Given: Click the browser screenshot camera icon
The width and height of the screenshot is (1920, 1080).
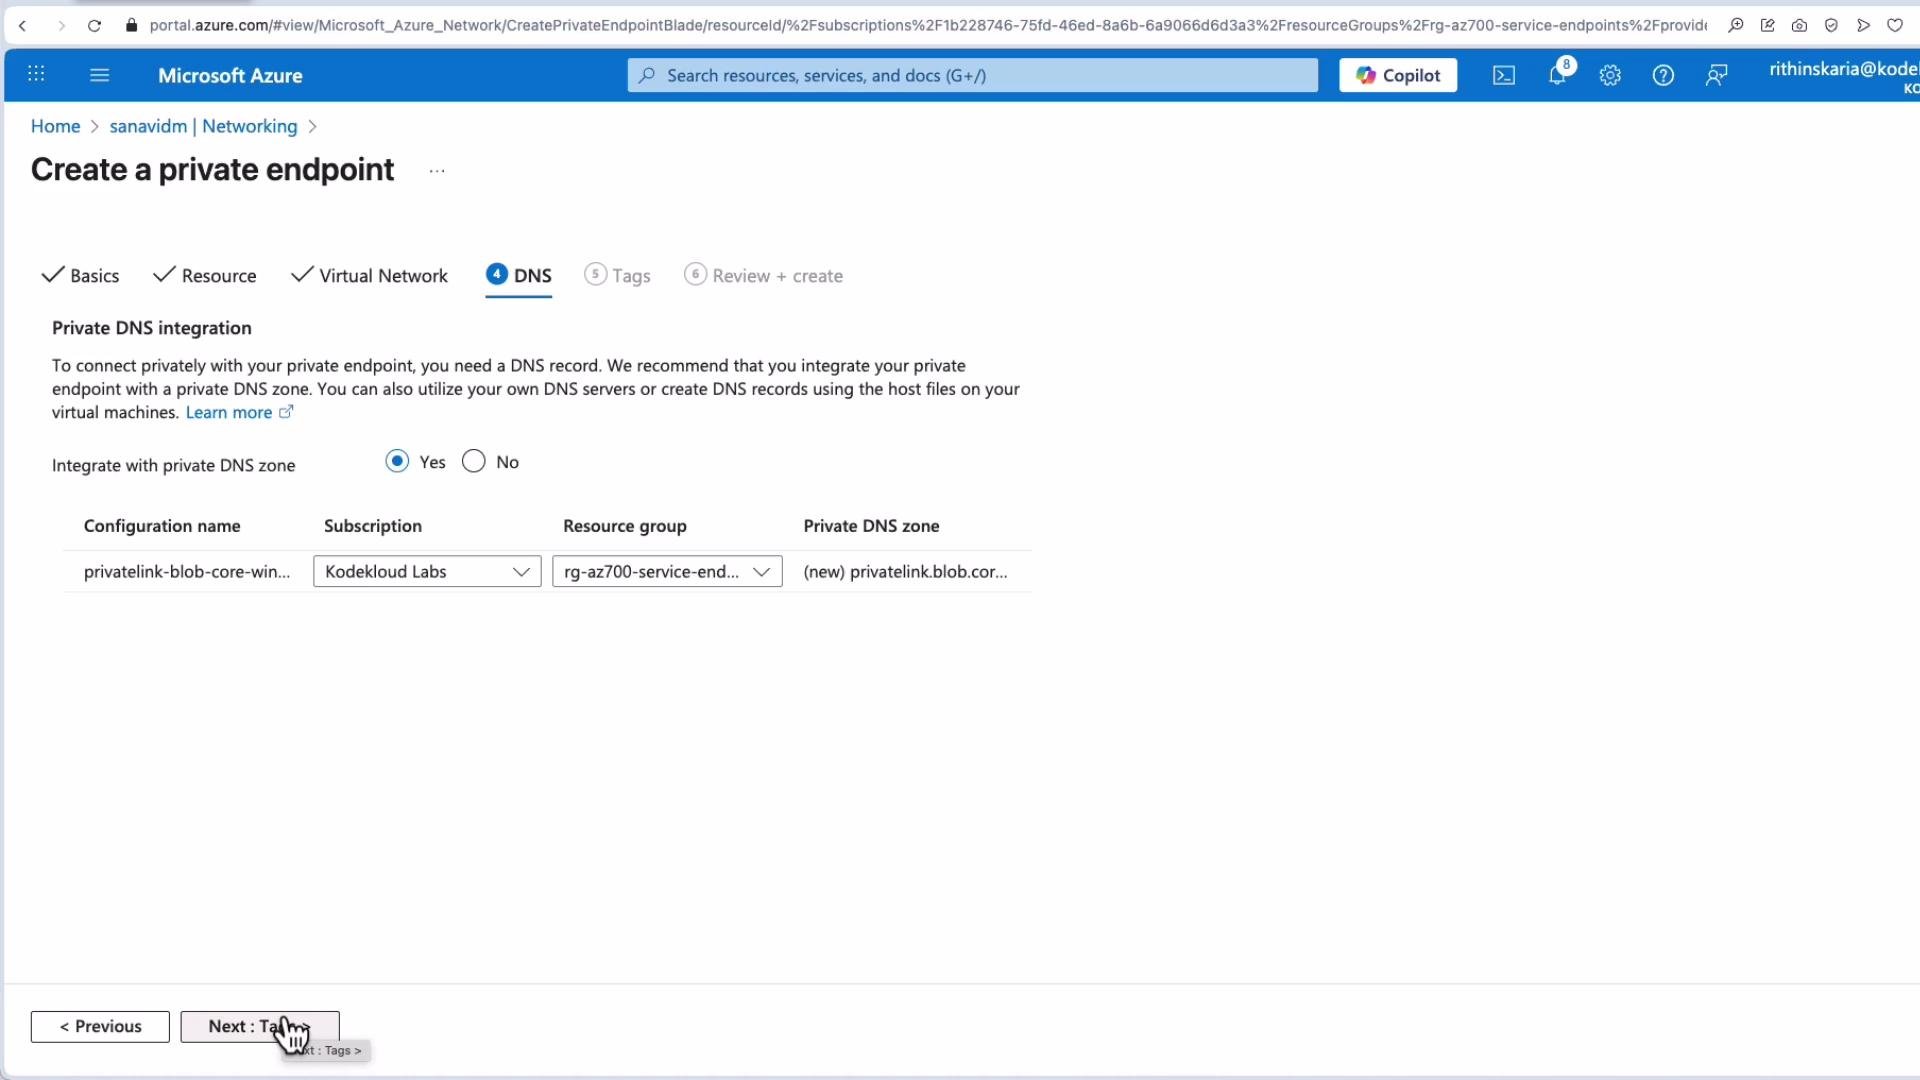Looking at the screenshot, I should pyautogui.click(x=1799, y=26).
